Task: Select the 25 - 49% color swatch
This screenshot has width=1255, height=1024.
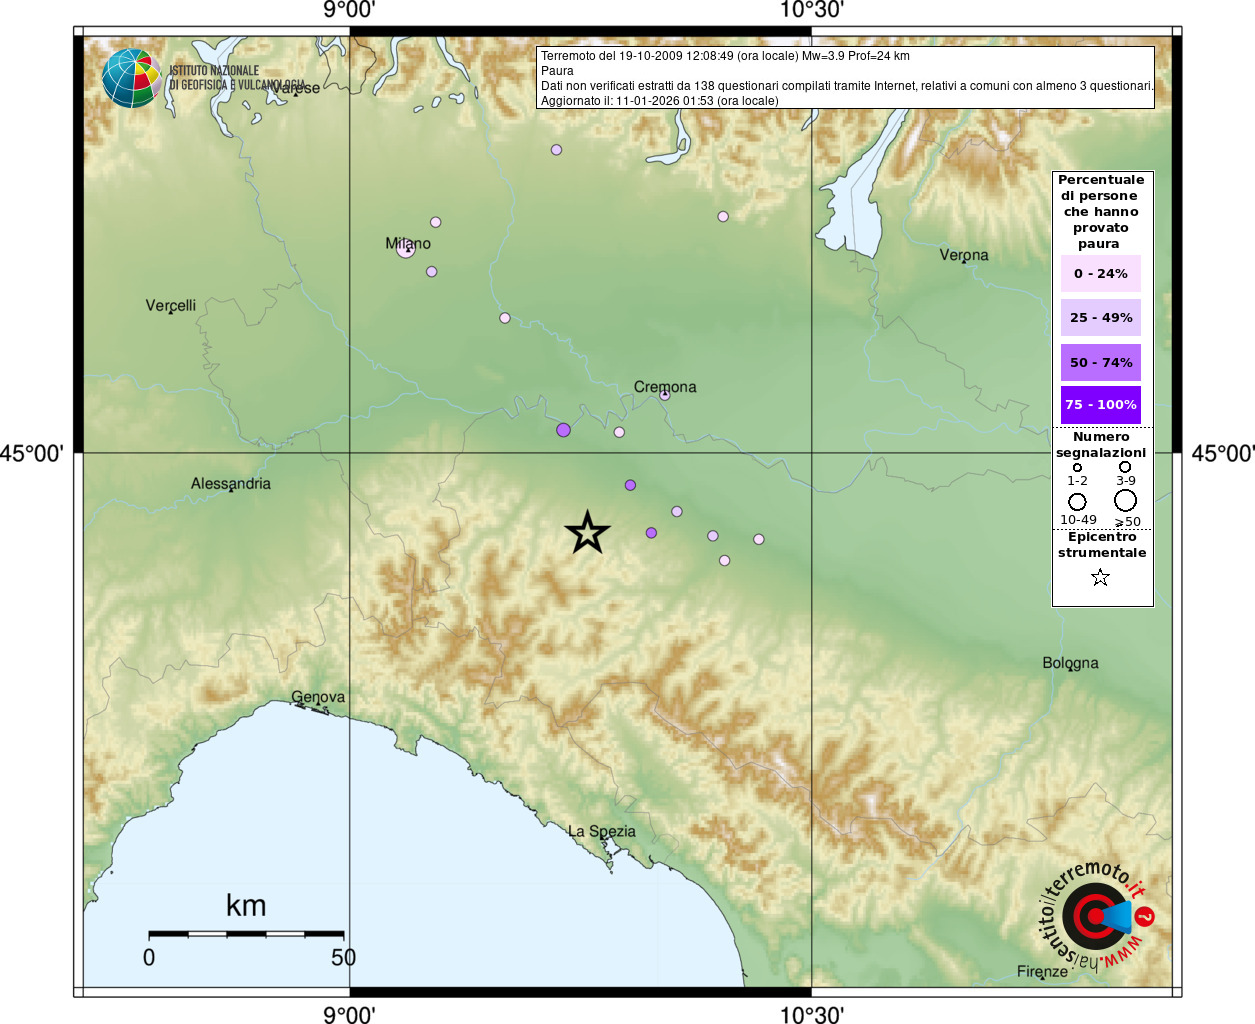Action: tap(1100, 317)
